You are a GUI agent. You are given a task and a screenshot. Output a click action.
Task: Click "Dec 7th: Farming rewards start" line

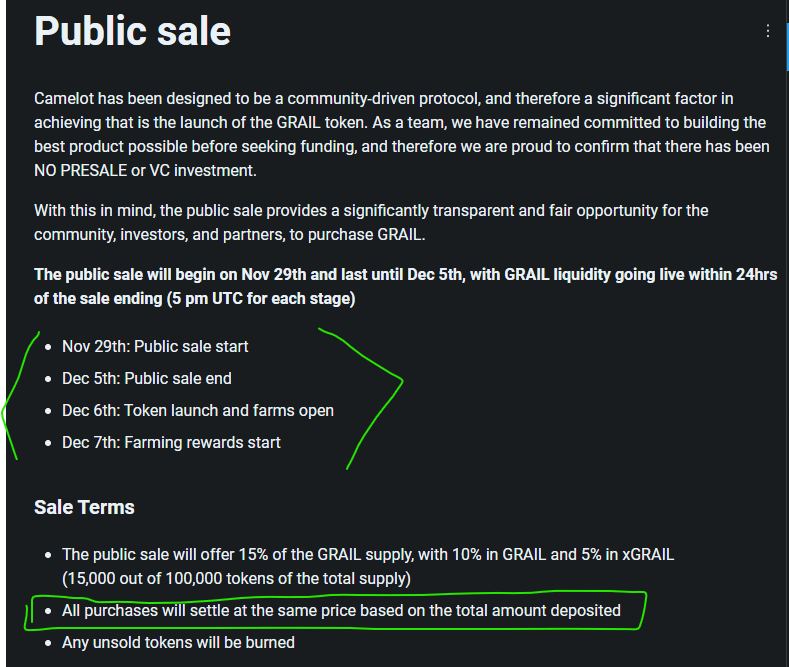[x=171, y=442]
